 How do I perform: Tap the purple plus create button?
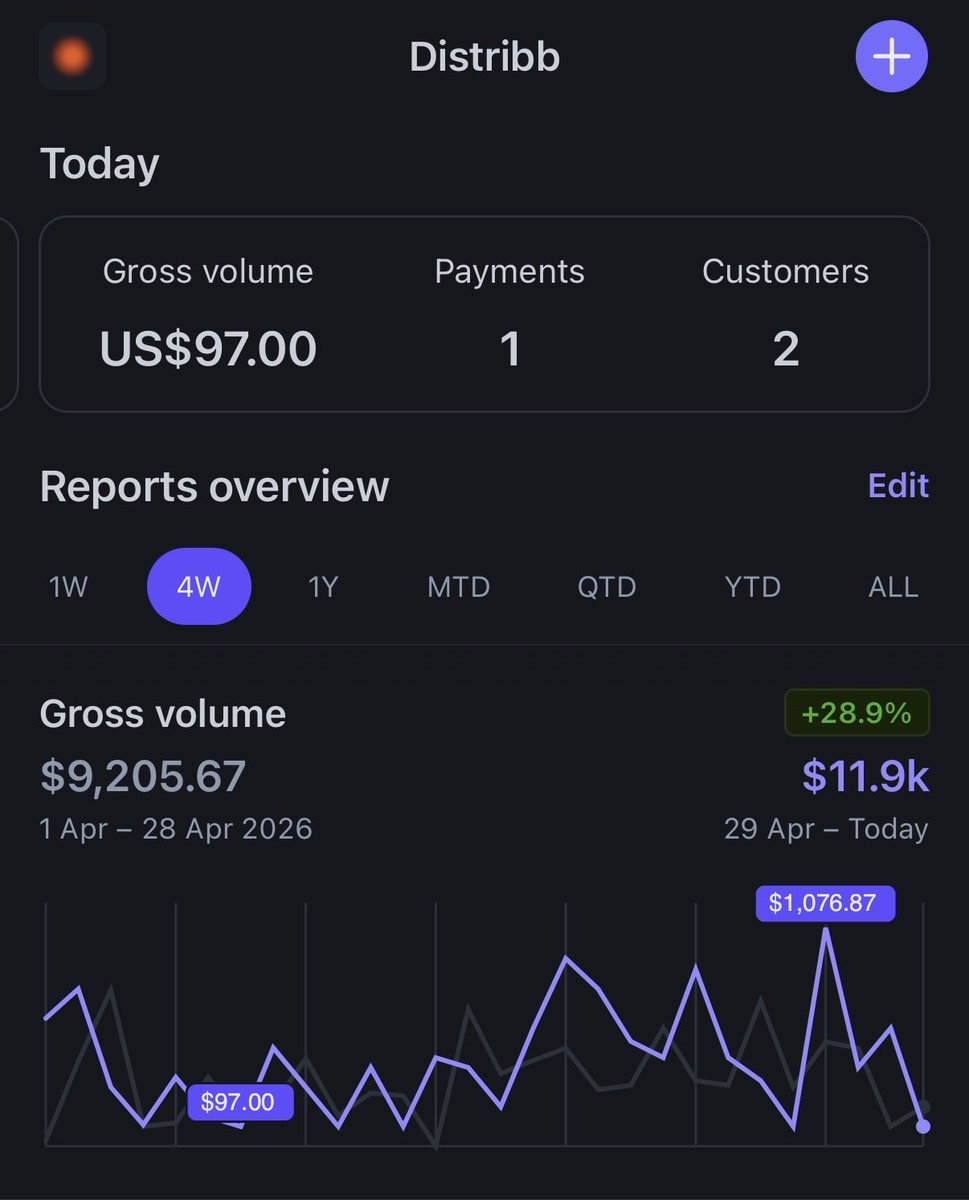[892, 57]
